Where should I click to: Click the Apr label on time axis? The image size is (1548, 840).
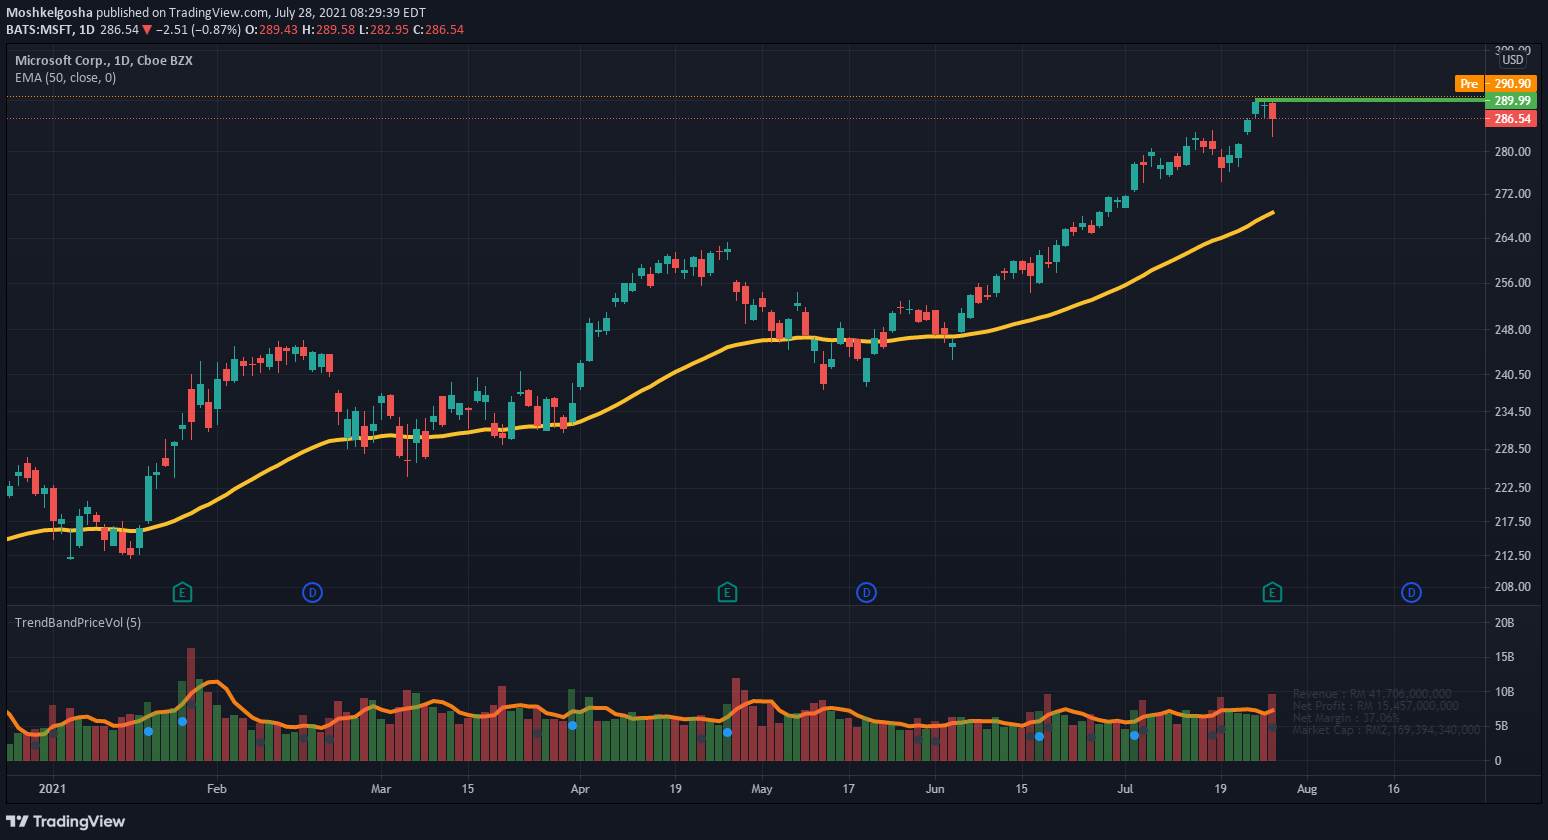pos(580,789)
